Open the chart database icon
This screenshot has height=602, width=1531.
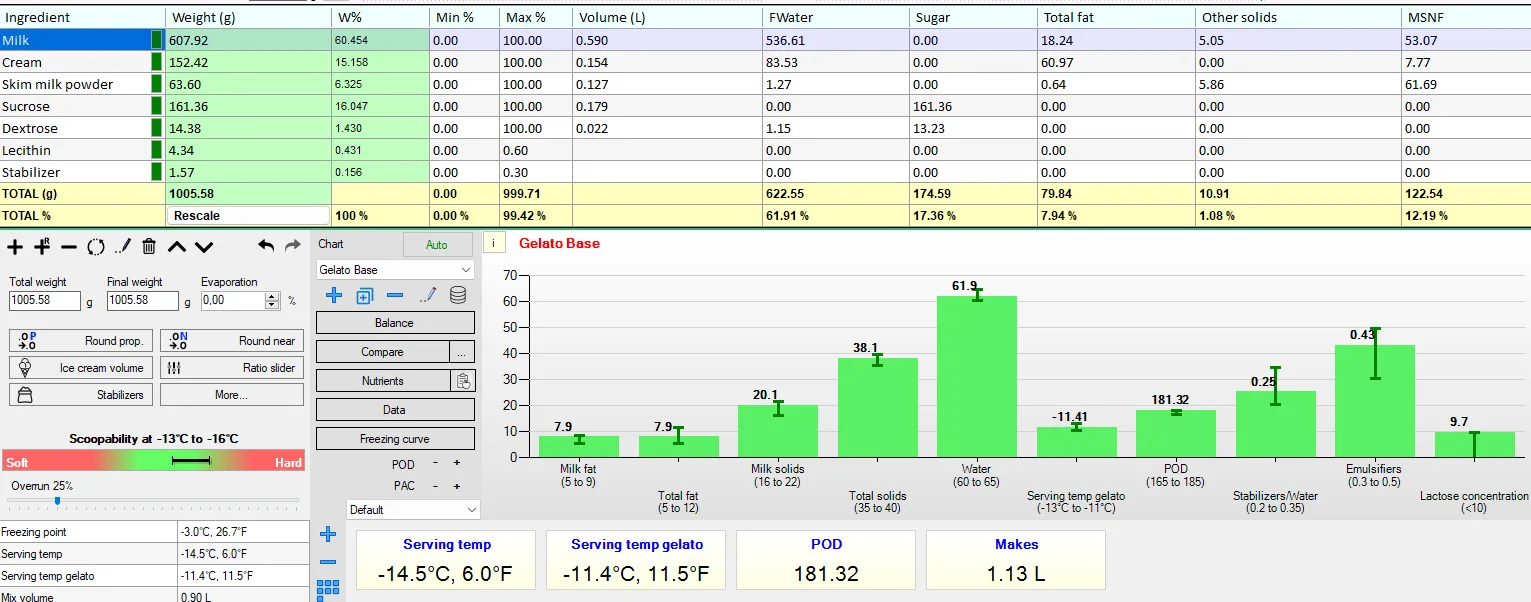458,295
